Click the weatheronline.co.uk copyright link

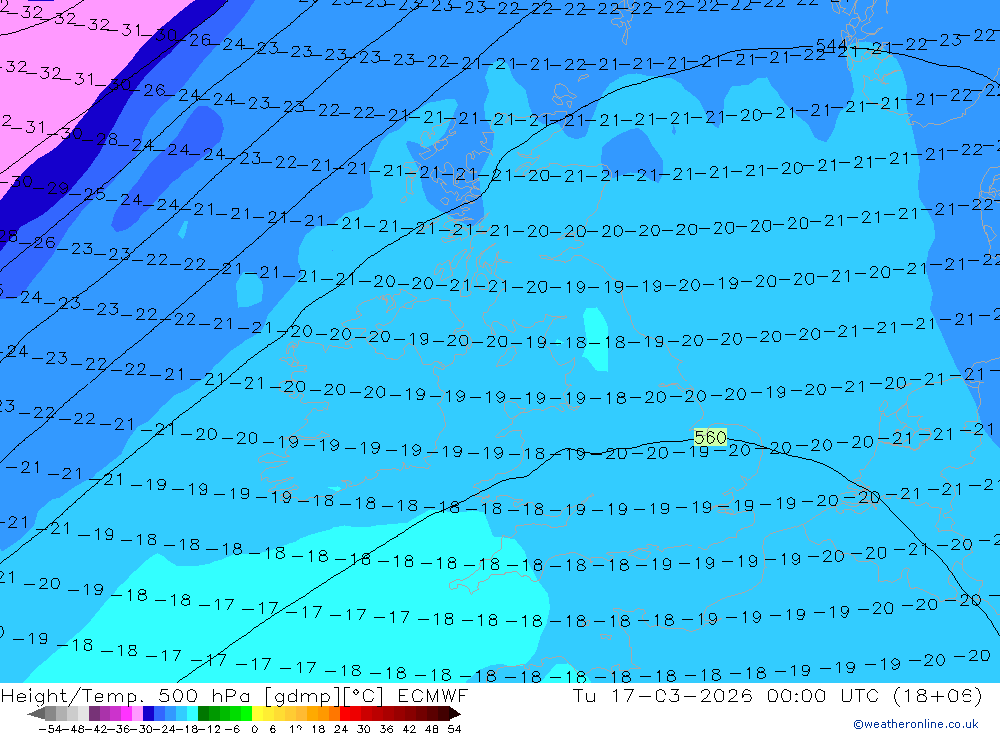[916, 724]
